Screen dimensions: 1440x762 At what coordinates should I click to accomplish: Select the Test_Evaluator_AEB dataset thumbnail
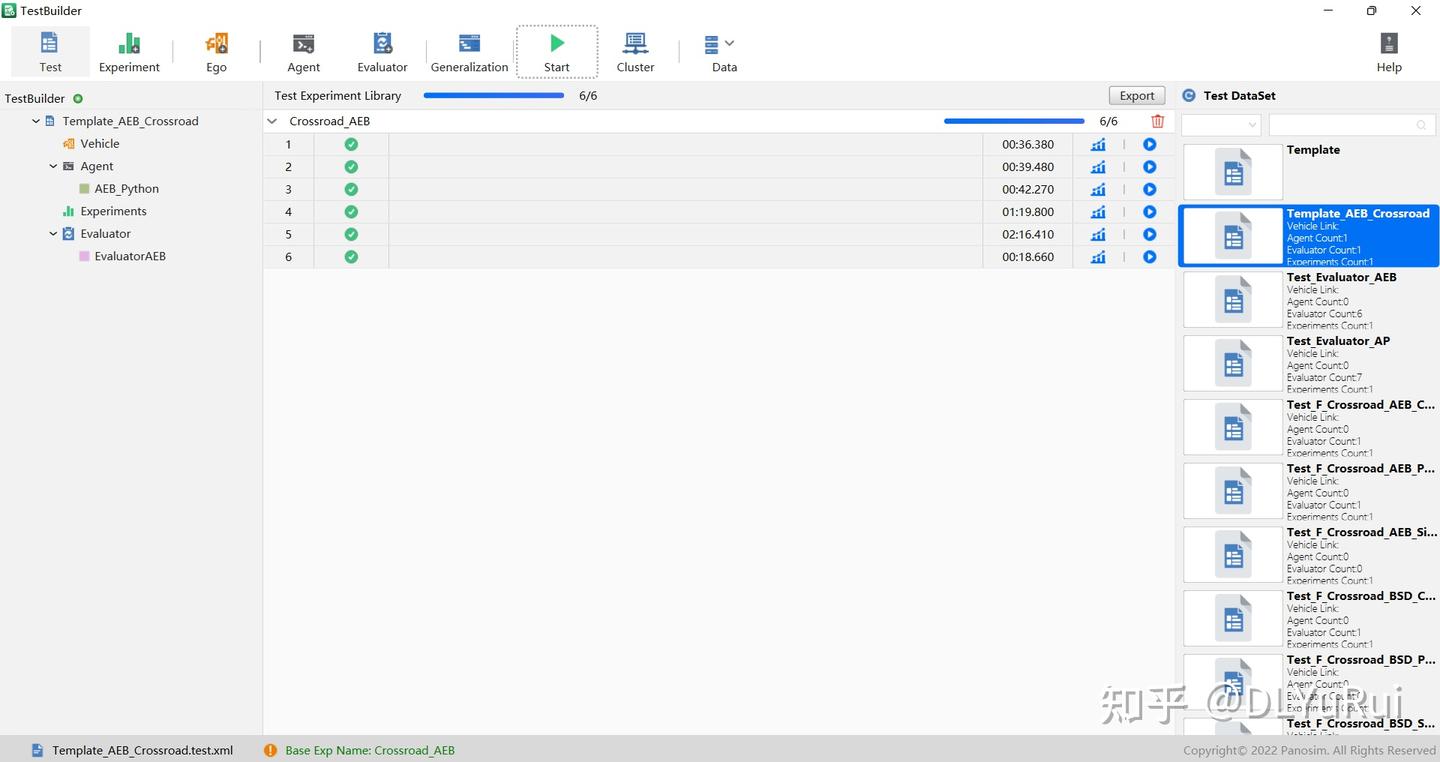tap(1233, 300)
